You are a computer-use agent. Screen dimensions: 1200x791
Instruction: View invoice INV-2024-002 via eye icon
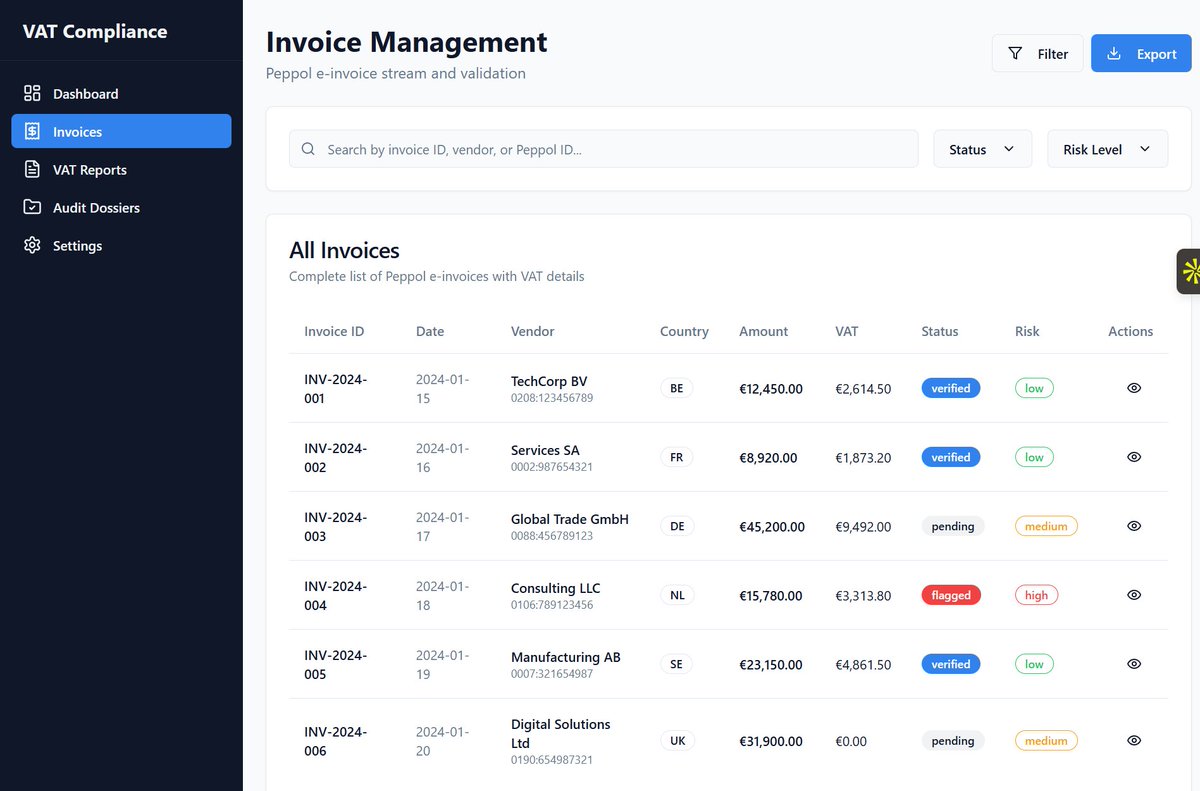(x=1134, y=457)
